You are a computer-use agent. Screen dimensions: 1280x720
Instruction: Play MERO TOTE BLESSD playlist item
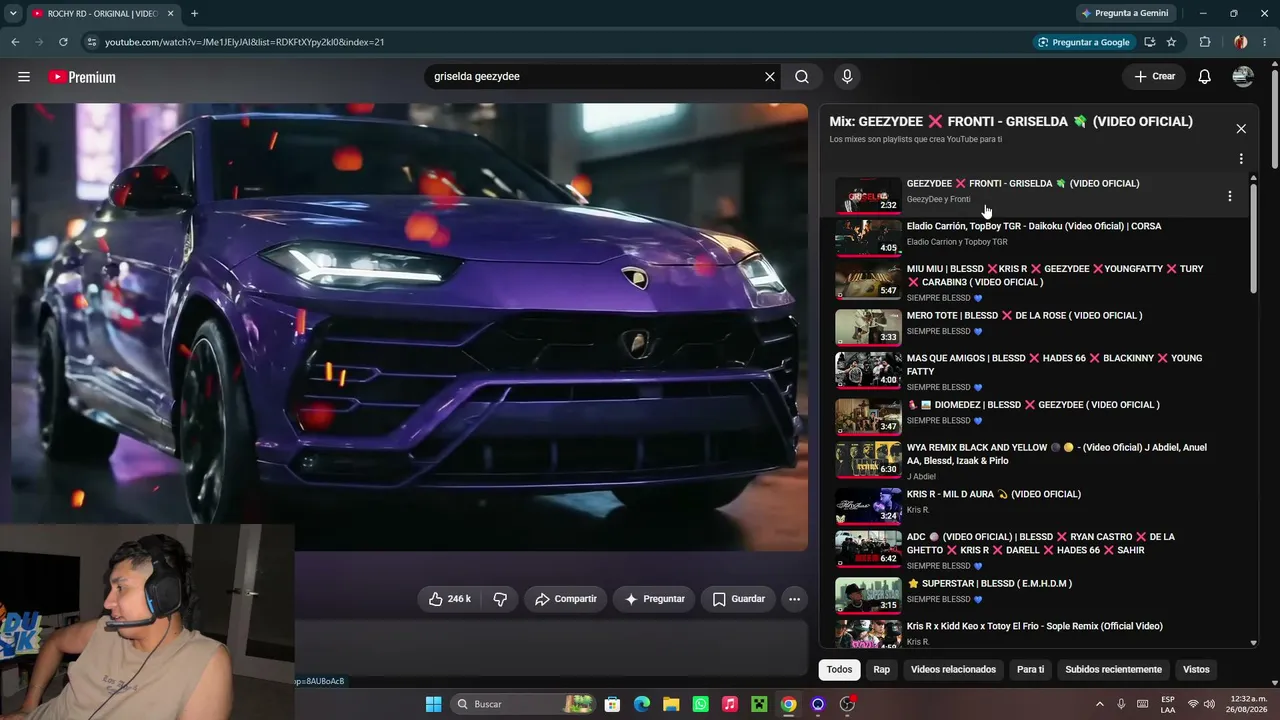point(1034,326)
